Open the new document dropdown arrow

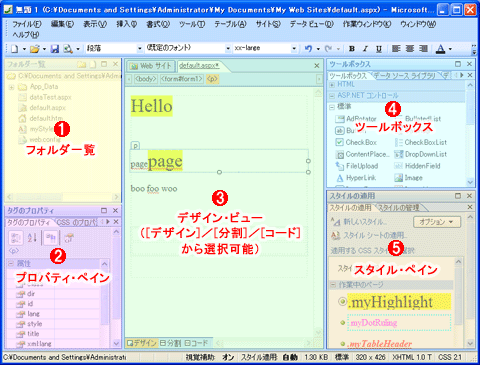click(24, 49)
